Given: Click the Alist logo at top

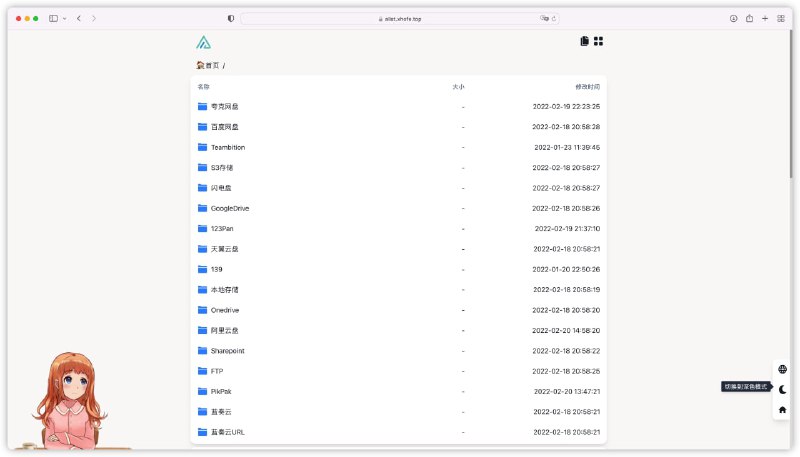Looking at the screenshot, I should tap(203, 42).
